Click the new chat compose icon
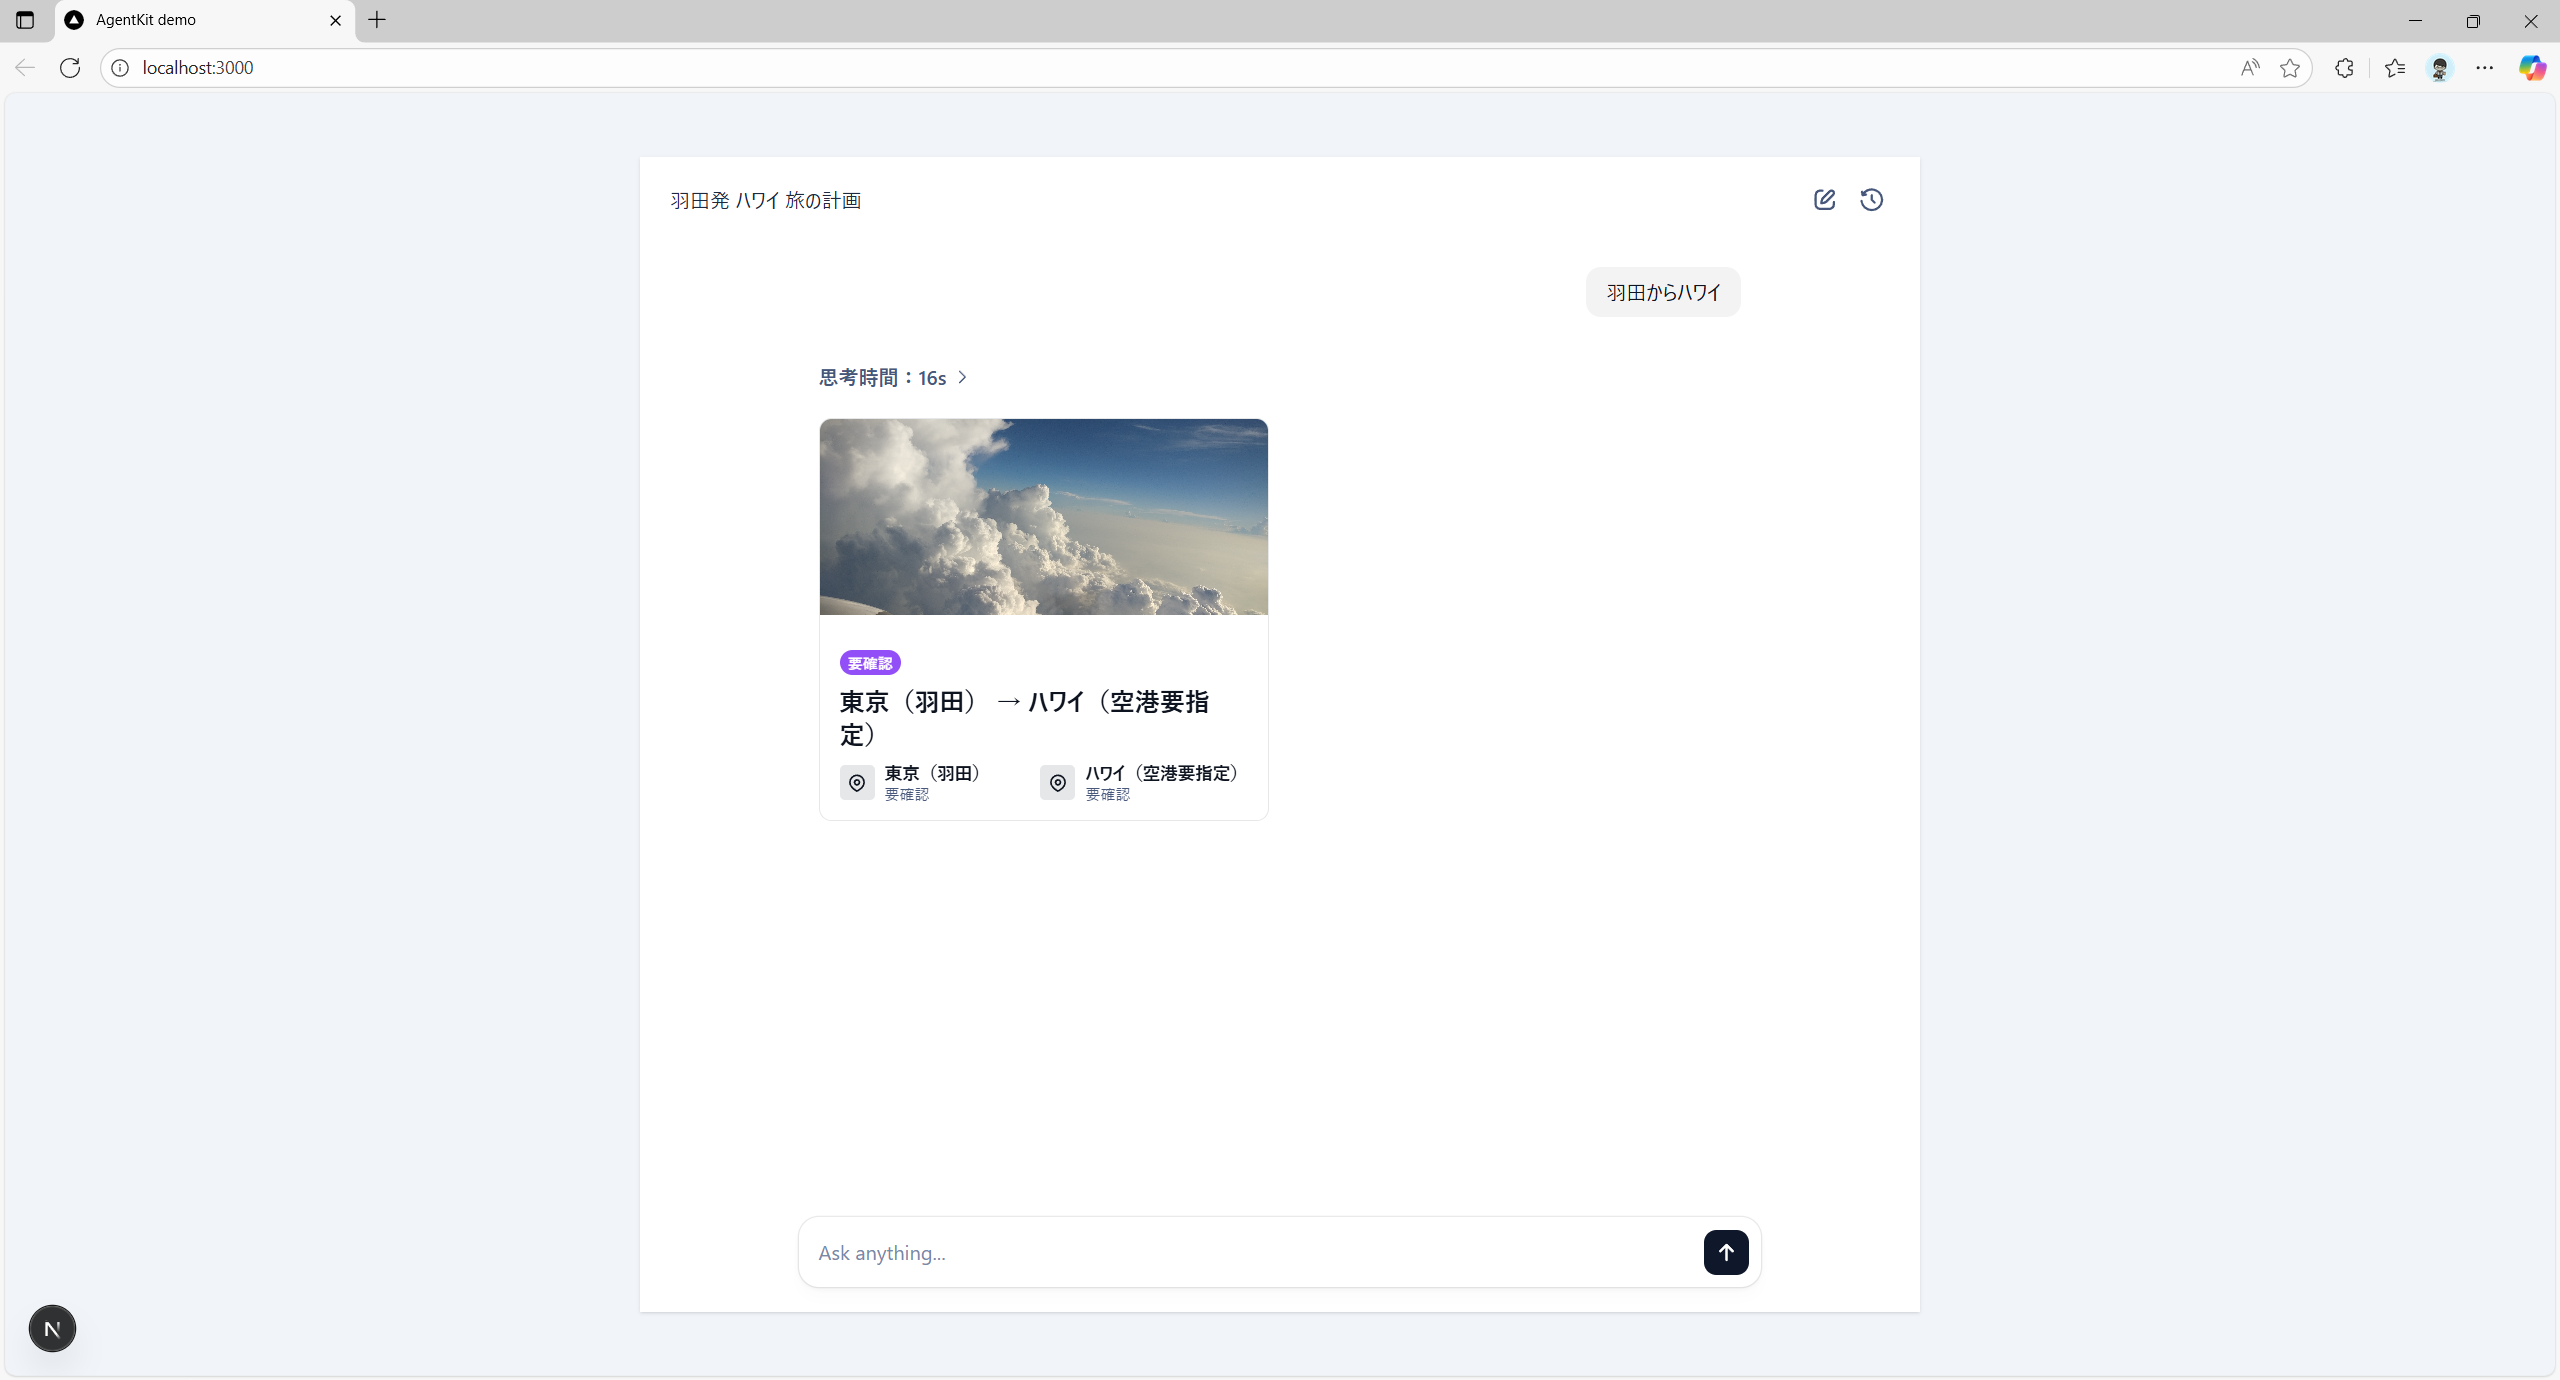2560x1380 pixels. point(1824,200)
